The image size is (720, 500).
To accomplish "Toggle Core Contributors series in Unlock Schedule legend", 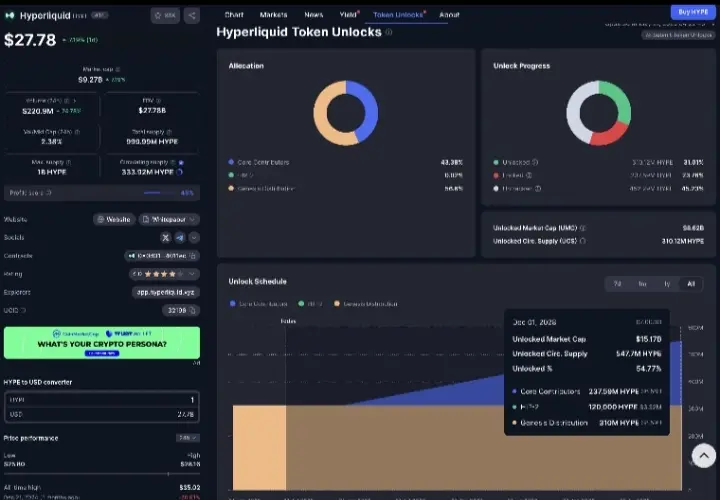I will click(x=259, y=303).
